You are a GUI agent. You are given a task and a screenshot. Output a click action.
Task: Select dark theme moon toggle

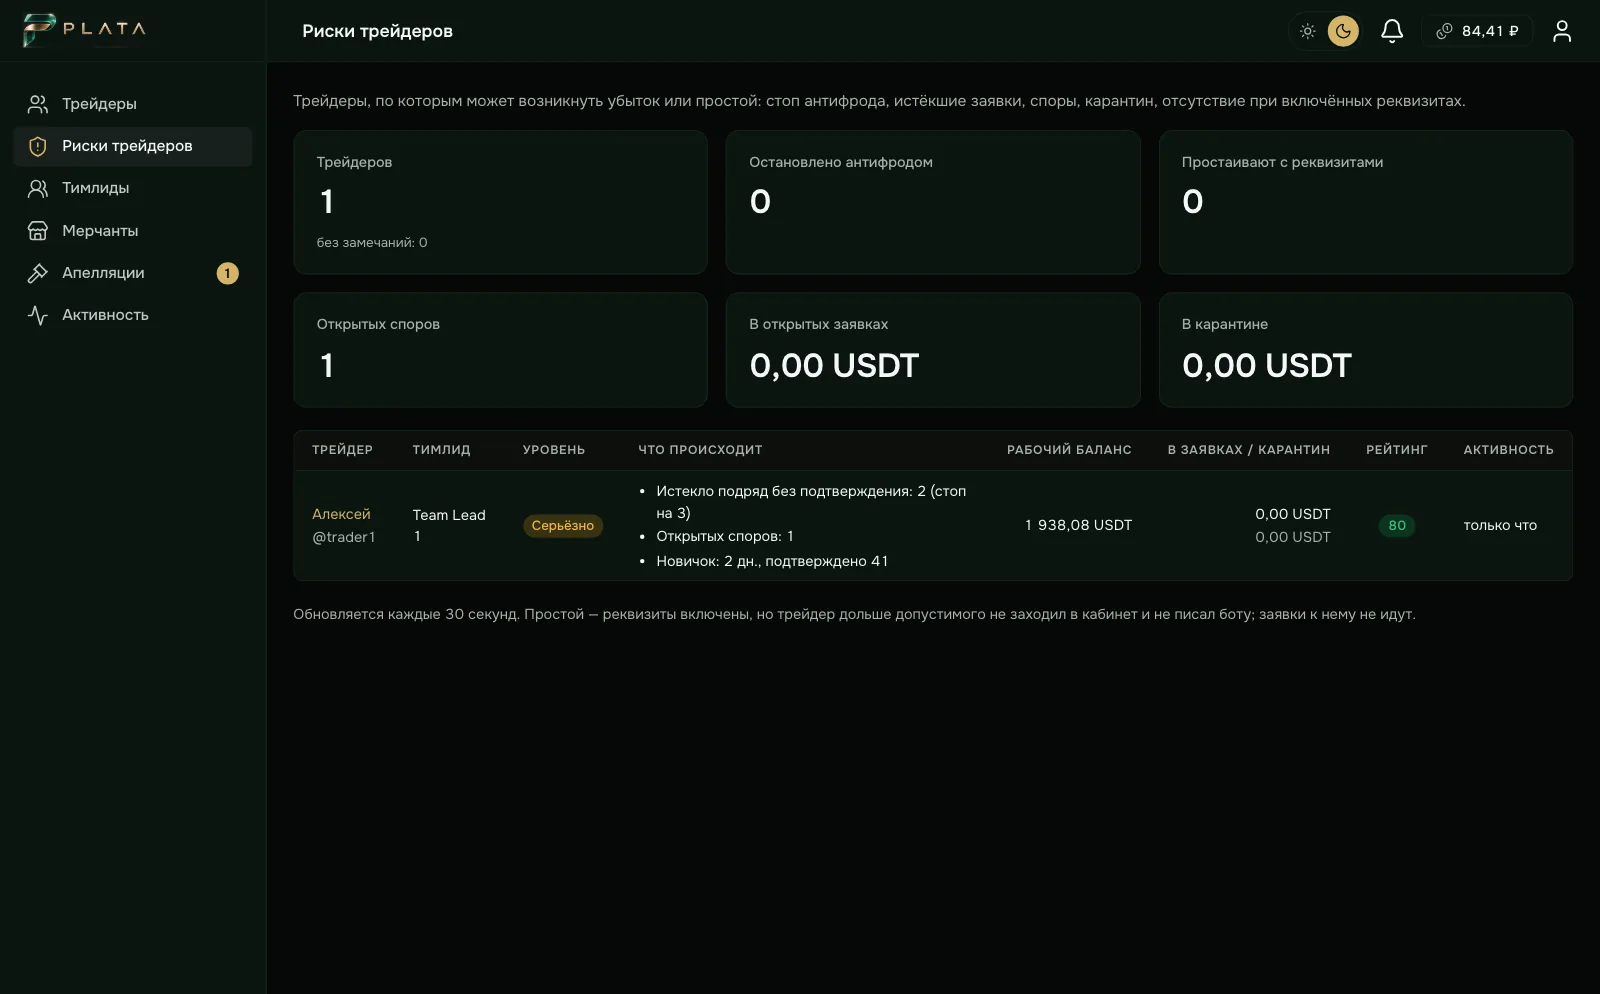coord(1343,31)
